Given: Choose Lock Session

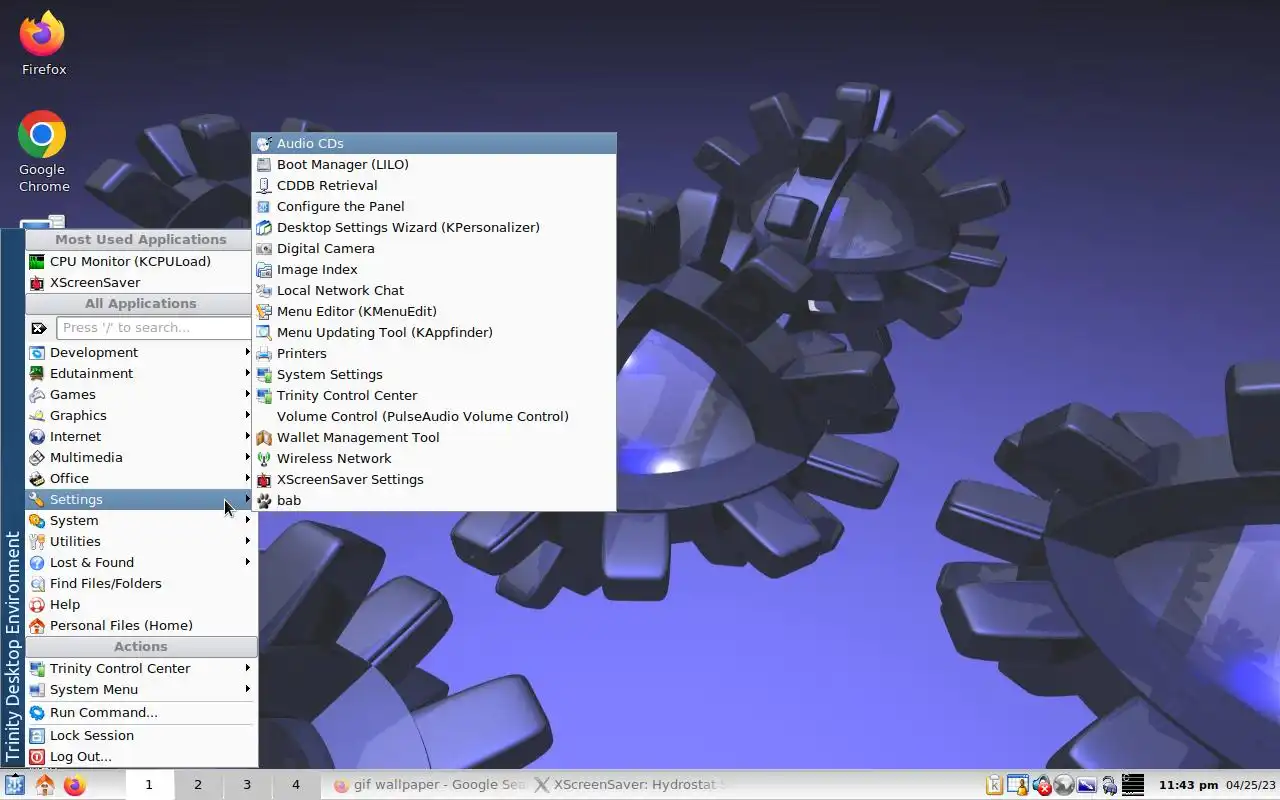Looking at the screenshot, I should [x=140, y=735].
